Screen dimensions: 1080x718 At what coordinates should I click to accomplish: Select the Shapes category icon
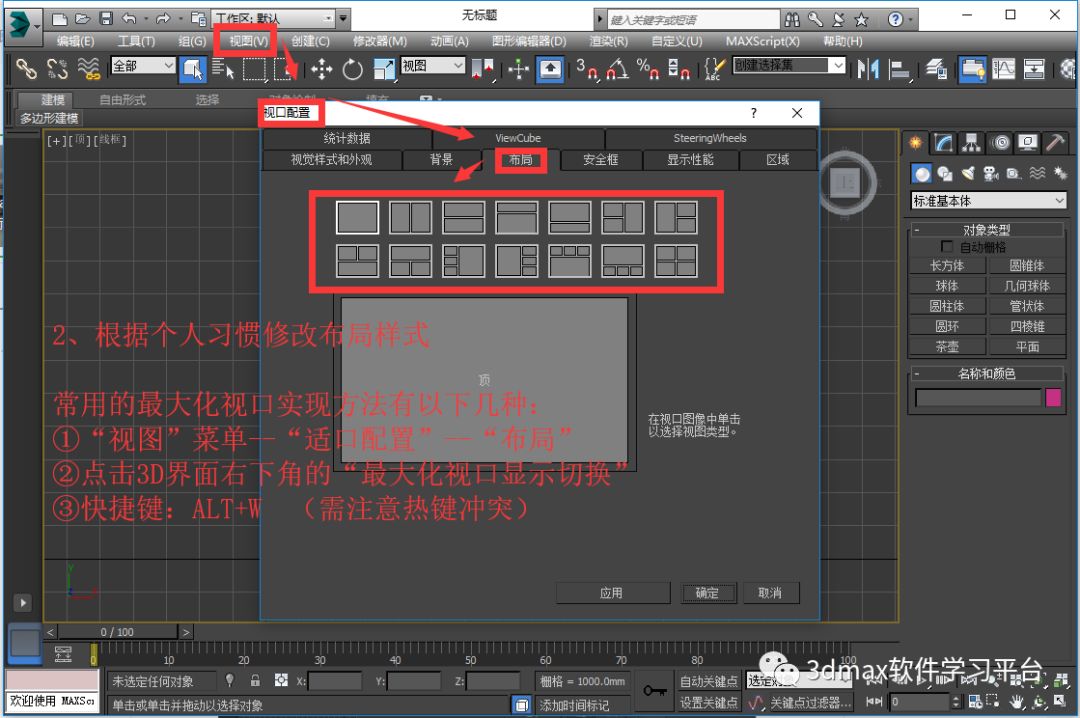coord(944,173)
